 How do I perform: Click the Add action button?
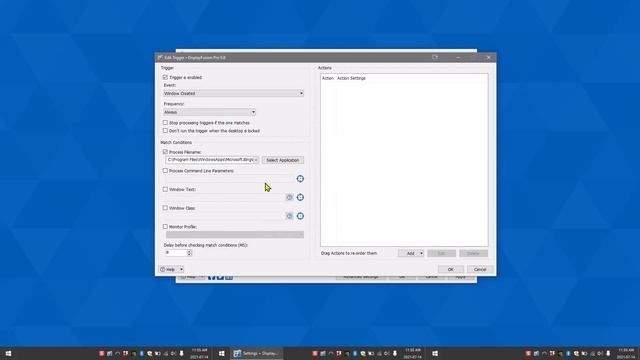409,253
